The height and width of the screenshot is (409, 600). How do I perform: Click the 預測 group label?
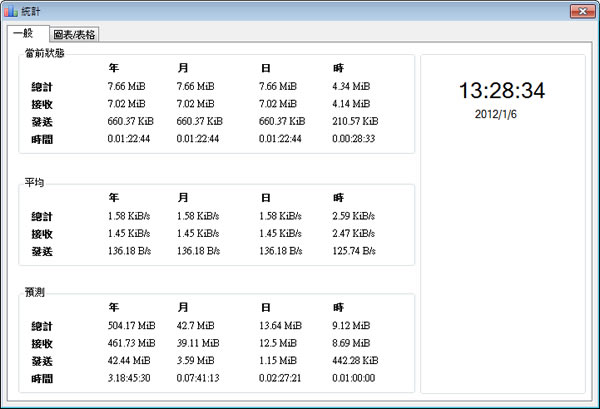coord(35,292)
